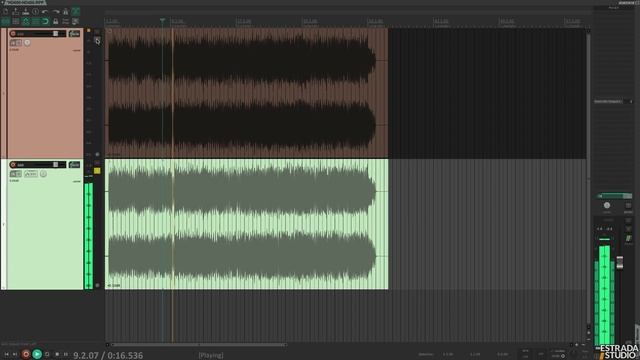Click the toolbar icon right of the padlock
The height and width of the screenshot is (360, 640).
pyautogui.click(x=65, y=21)
